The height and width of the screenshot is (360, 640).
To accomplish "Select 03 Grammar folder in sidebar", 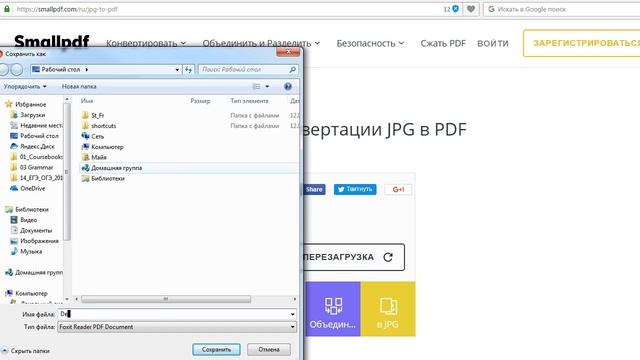I will coord(36,167).
